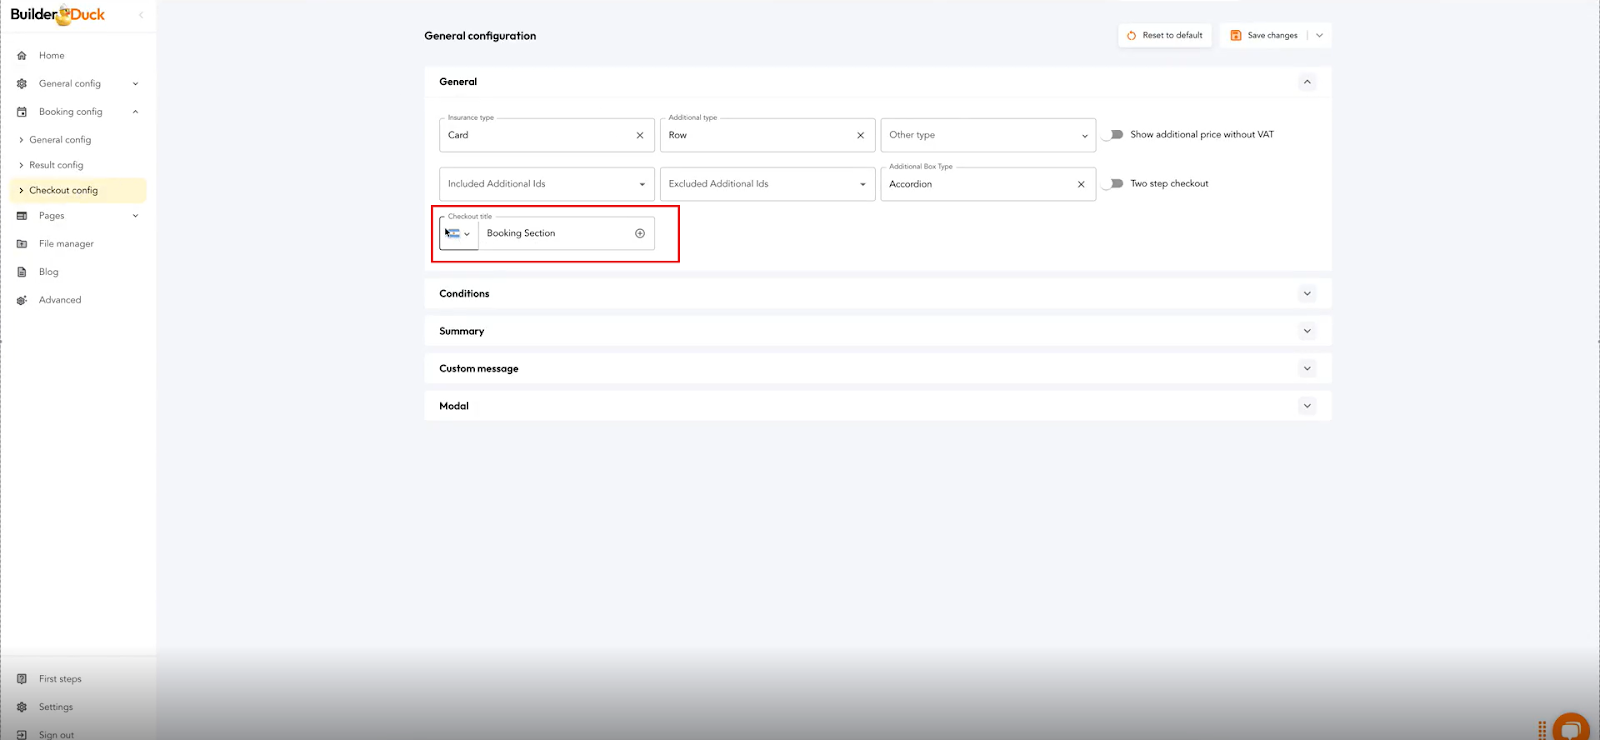Click the Blog document icon
This screenshot has width=1600, height=740.
coord(22,272)
